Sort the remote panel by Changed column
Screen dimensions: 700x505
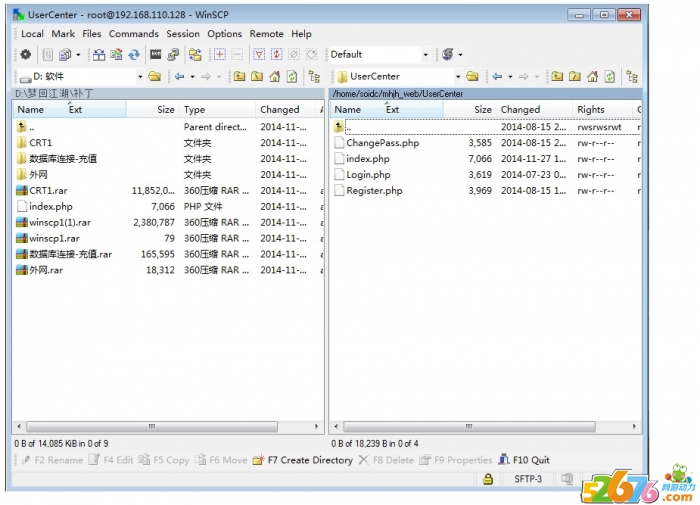click(534, 109)
